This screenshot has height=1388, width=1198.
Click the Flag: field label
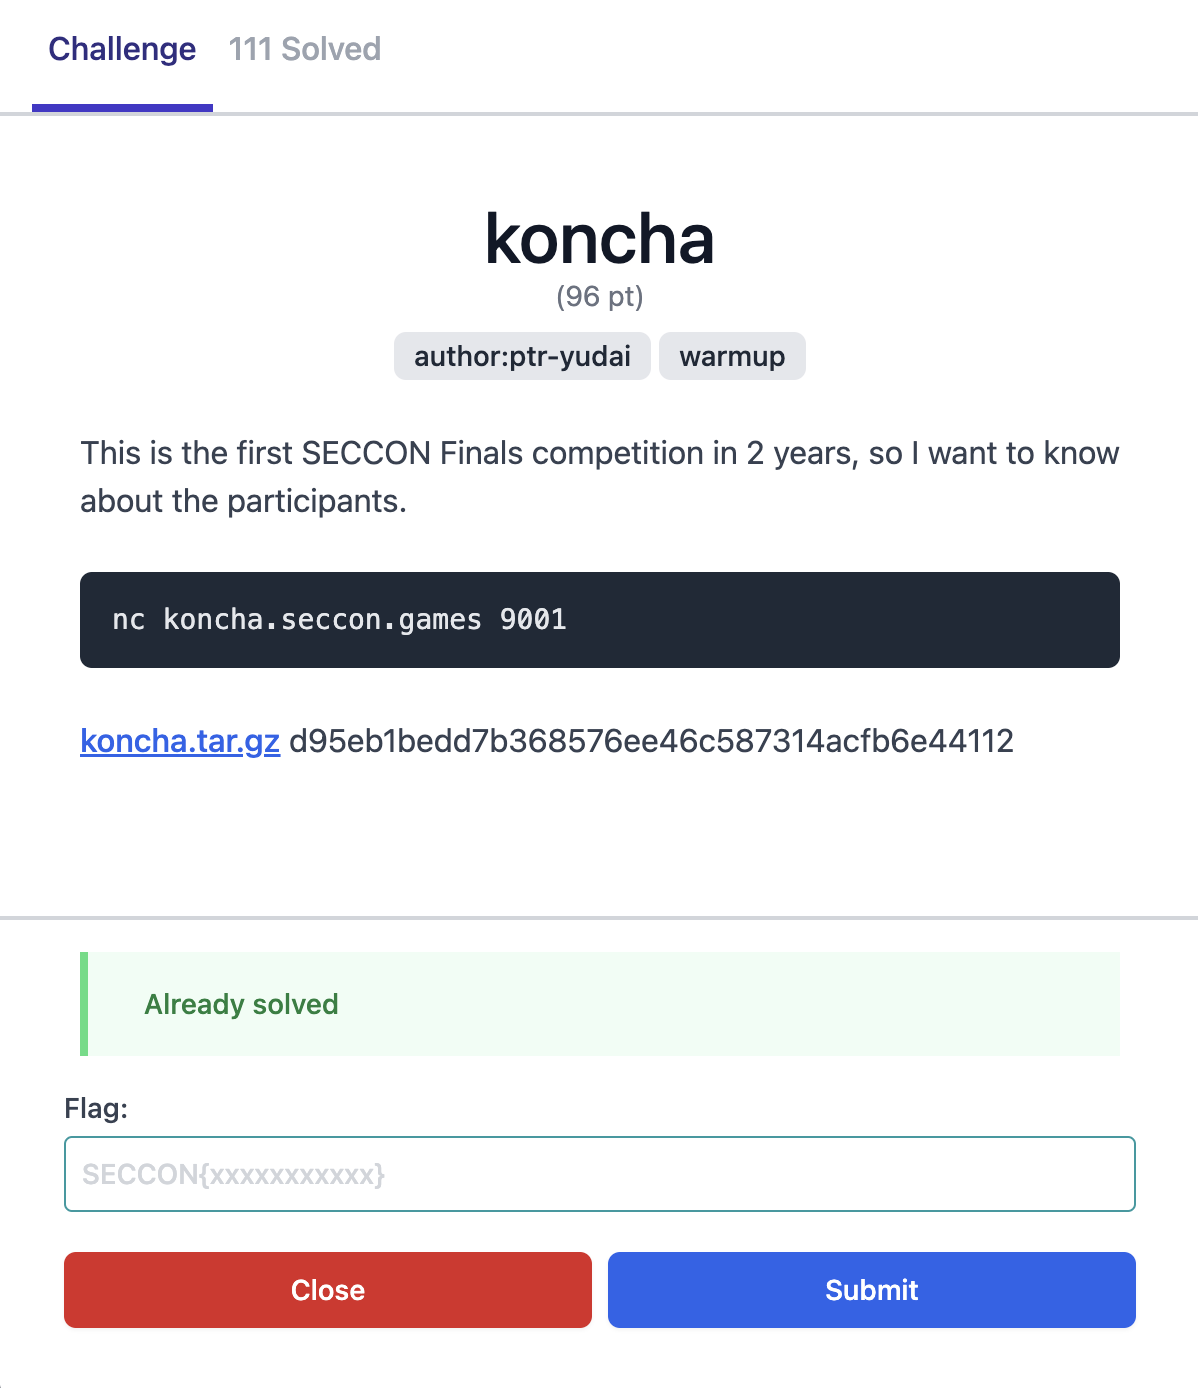point(96,1108)
